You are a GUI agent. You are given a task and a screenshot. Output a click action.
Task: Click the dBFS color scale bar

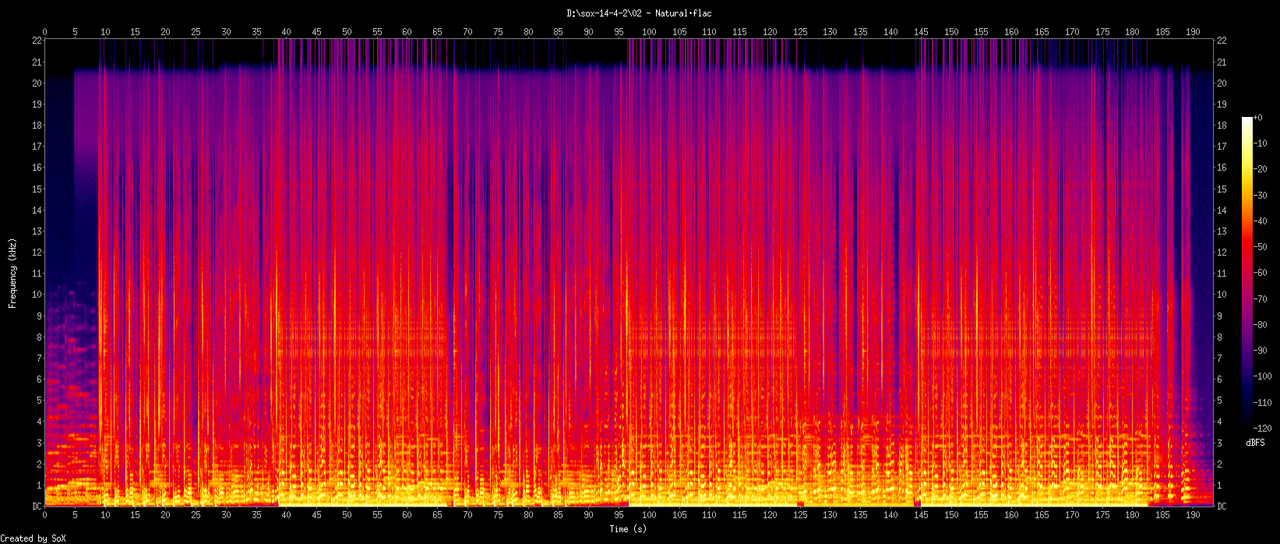click(x=1246, y=273)
